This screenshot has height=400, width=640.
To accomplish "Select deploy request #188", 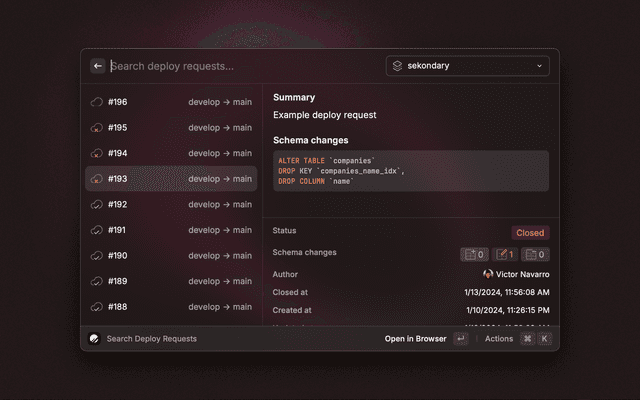I will click(x=171, y=307).
